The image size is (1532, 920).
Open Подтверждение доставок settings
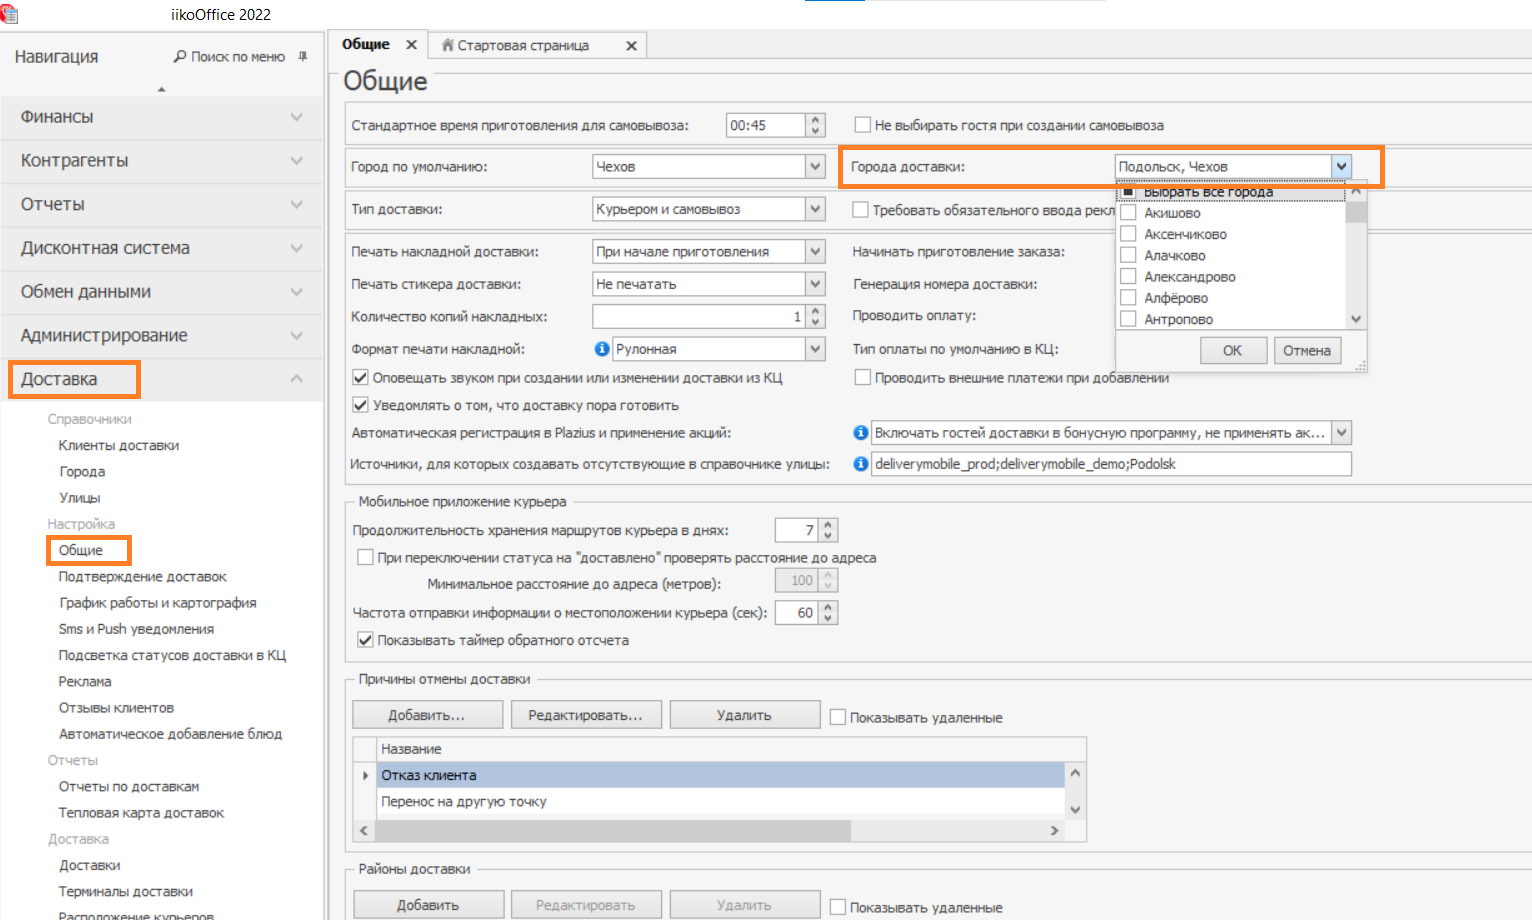coord(143,576)
